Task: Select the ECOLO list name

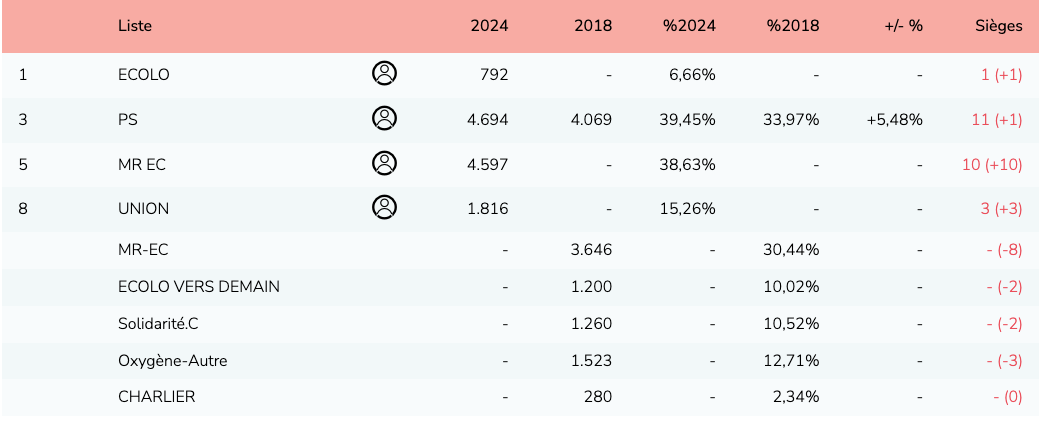Action: click(144, 74)
